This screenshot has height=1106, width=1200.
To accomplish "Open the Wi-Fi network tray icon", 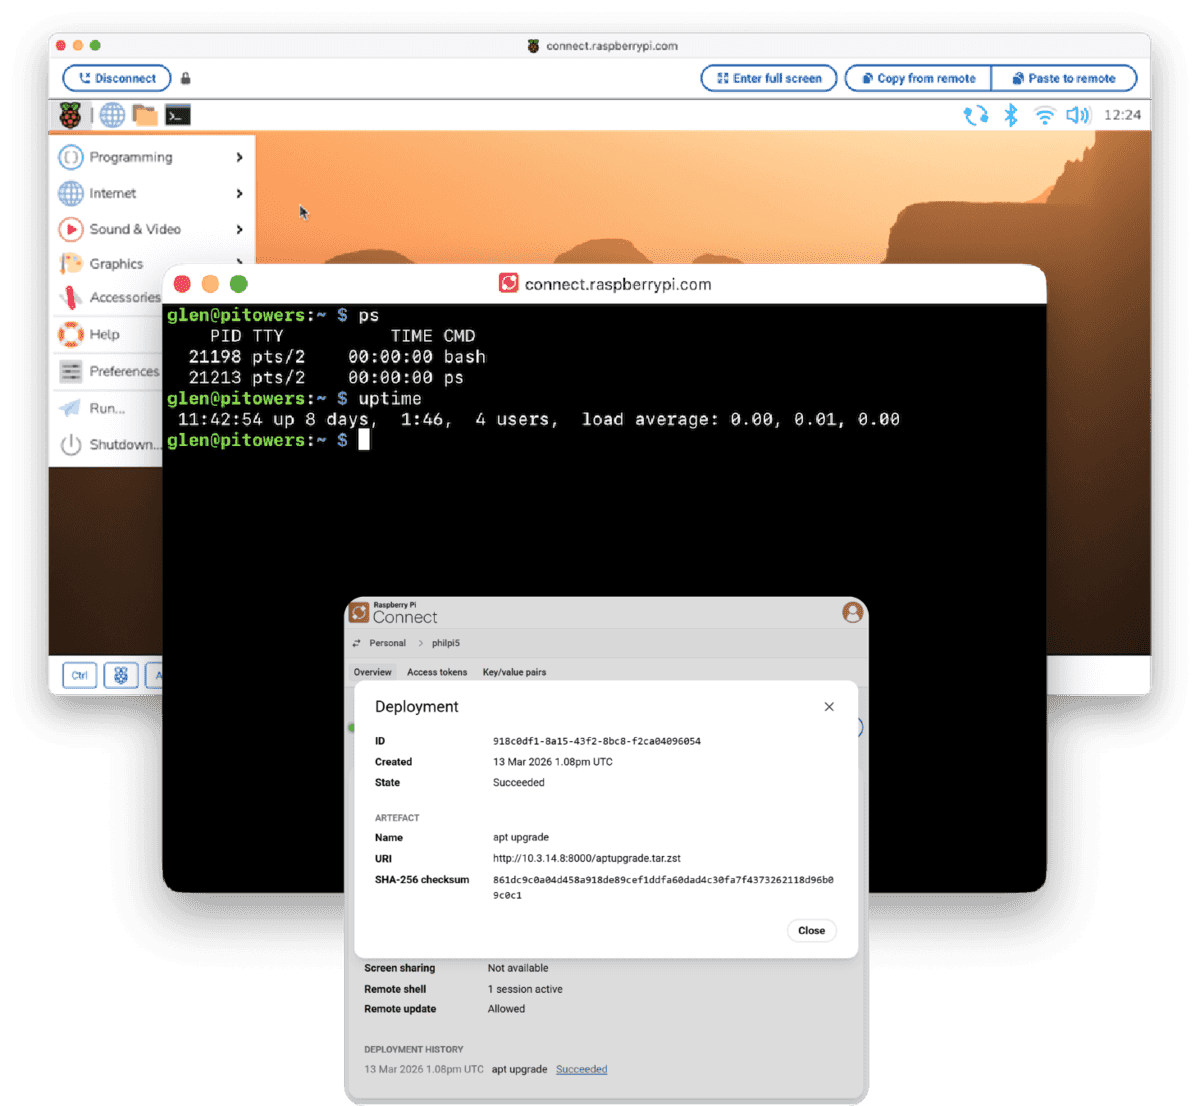I will 1045,115.
